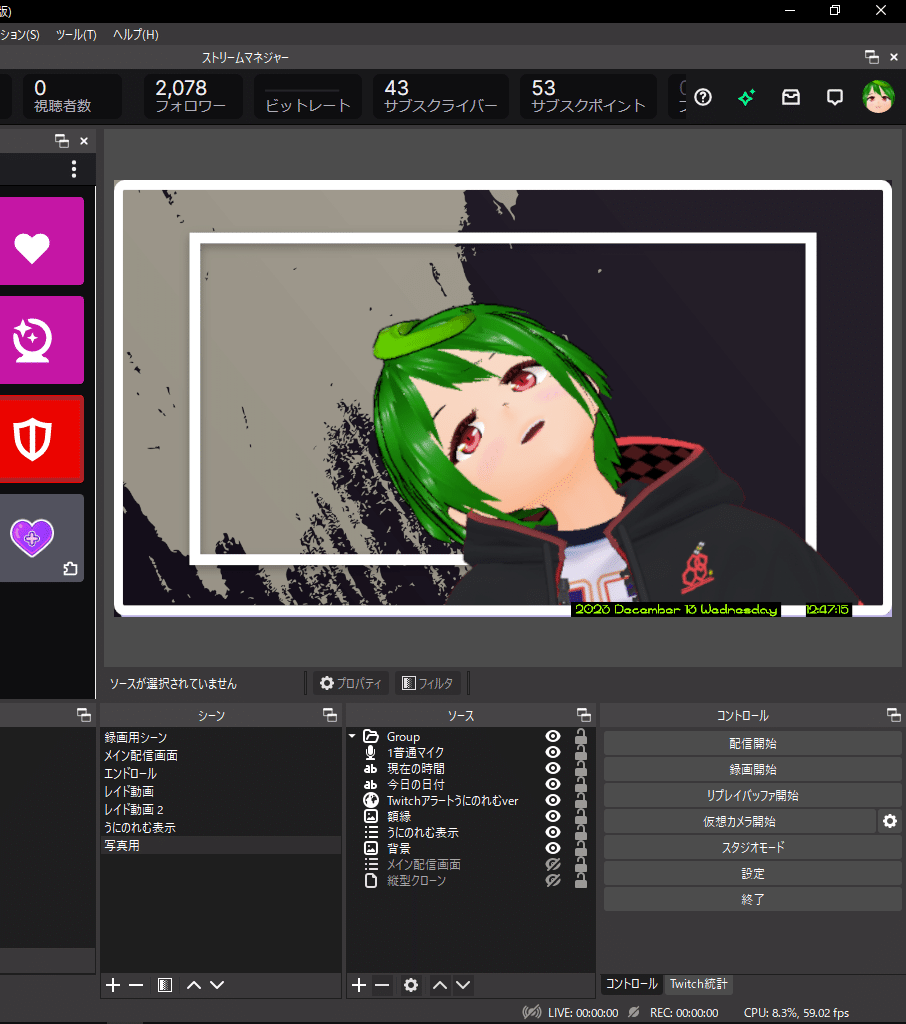Open scene filters icon in scene toolbar
The height and width of the screenshot is (1024, 906).
[x=165, y=985]
